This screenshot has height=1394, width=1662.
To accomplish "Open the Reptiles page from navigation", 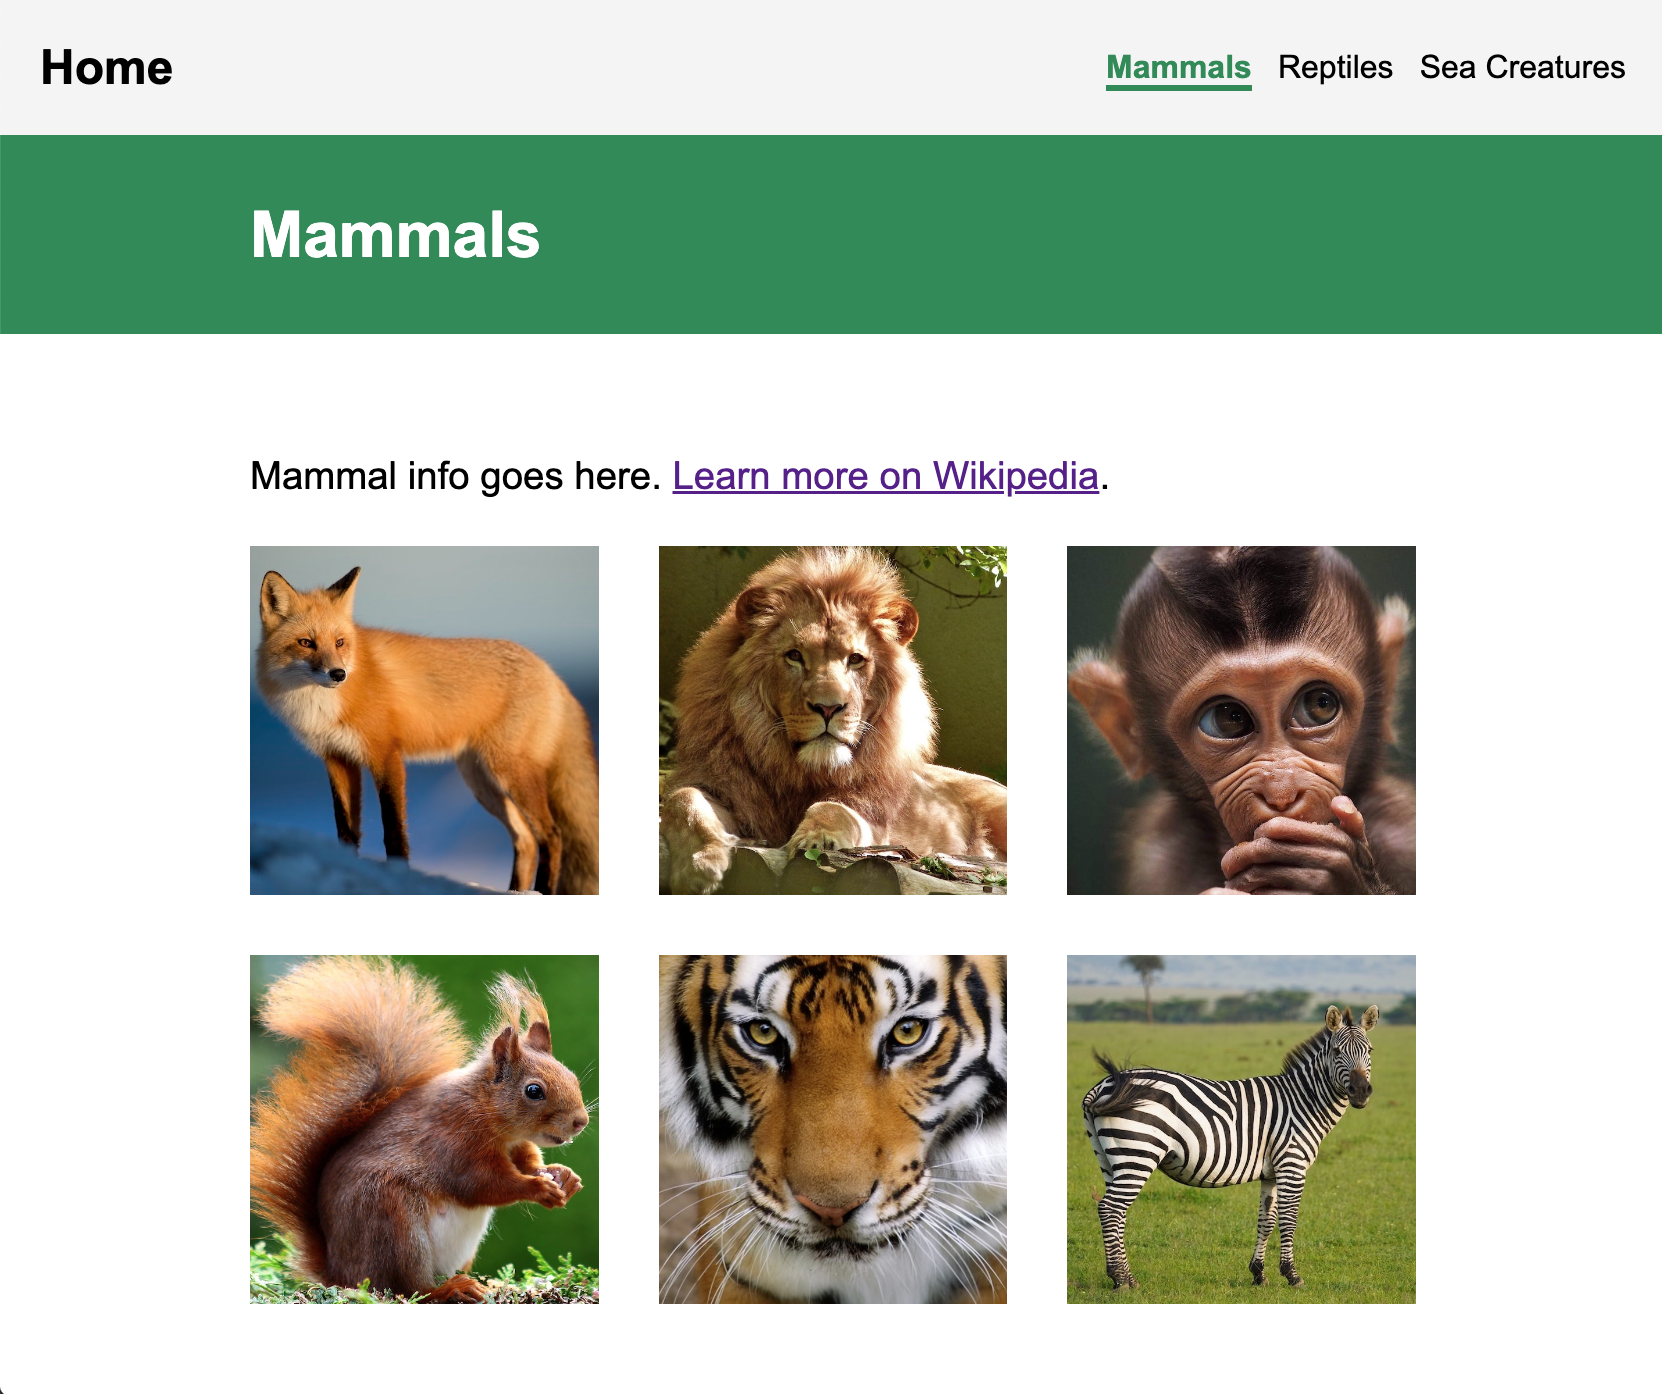I will [x=1335, y=67].
